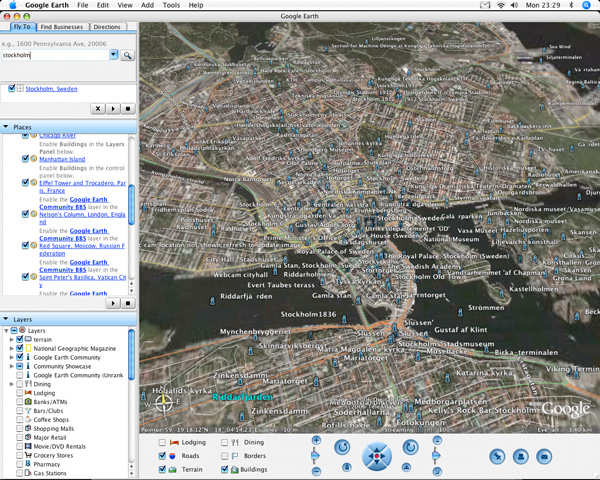This screenshot has height=480, width=600.
Task: Open Stockholm, Sweden result link
Action: point(51,89)
